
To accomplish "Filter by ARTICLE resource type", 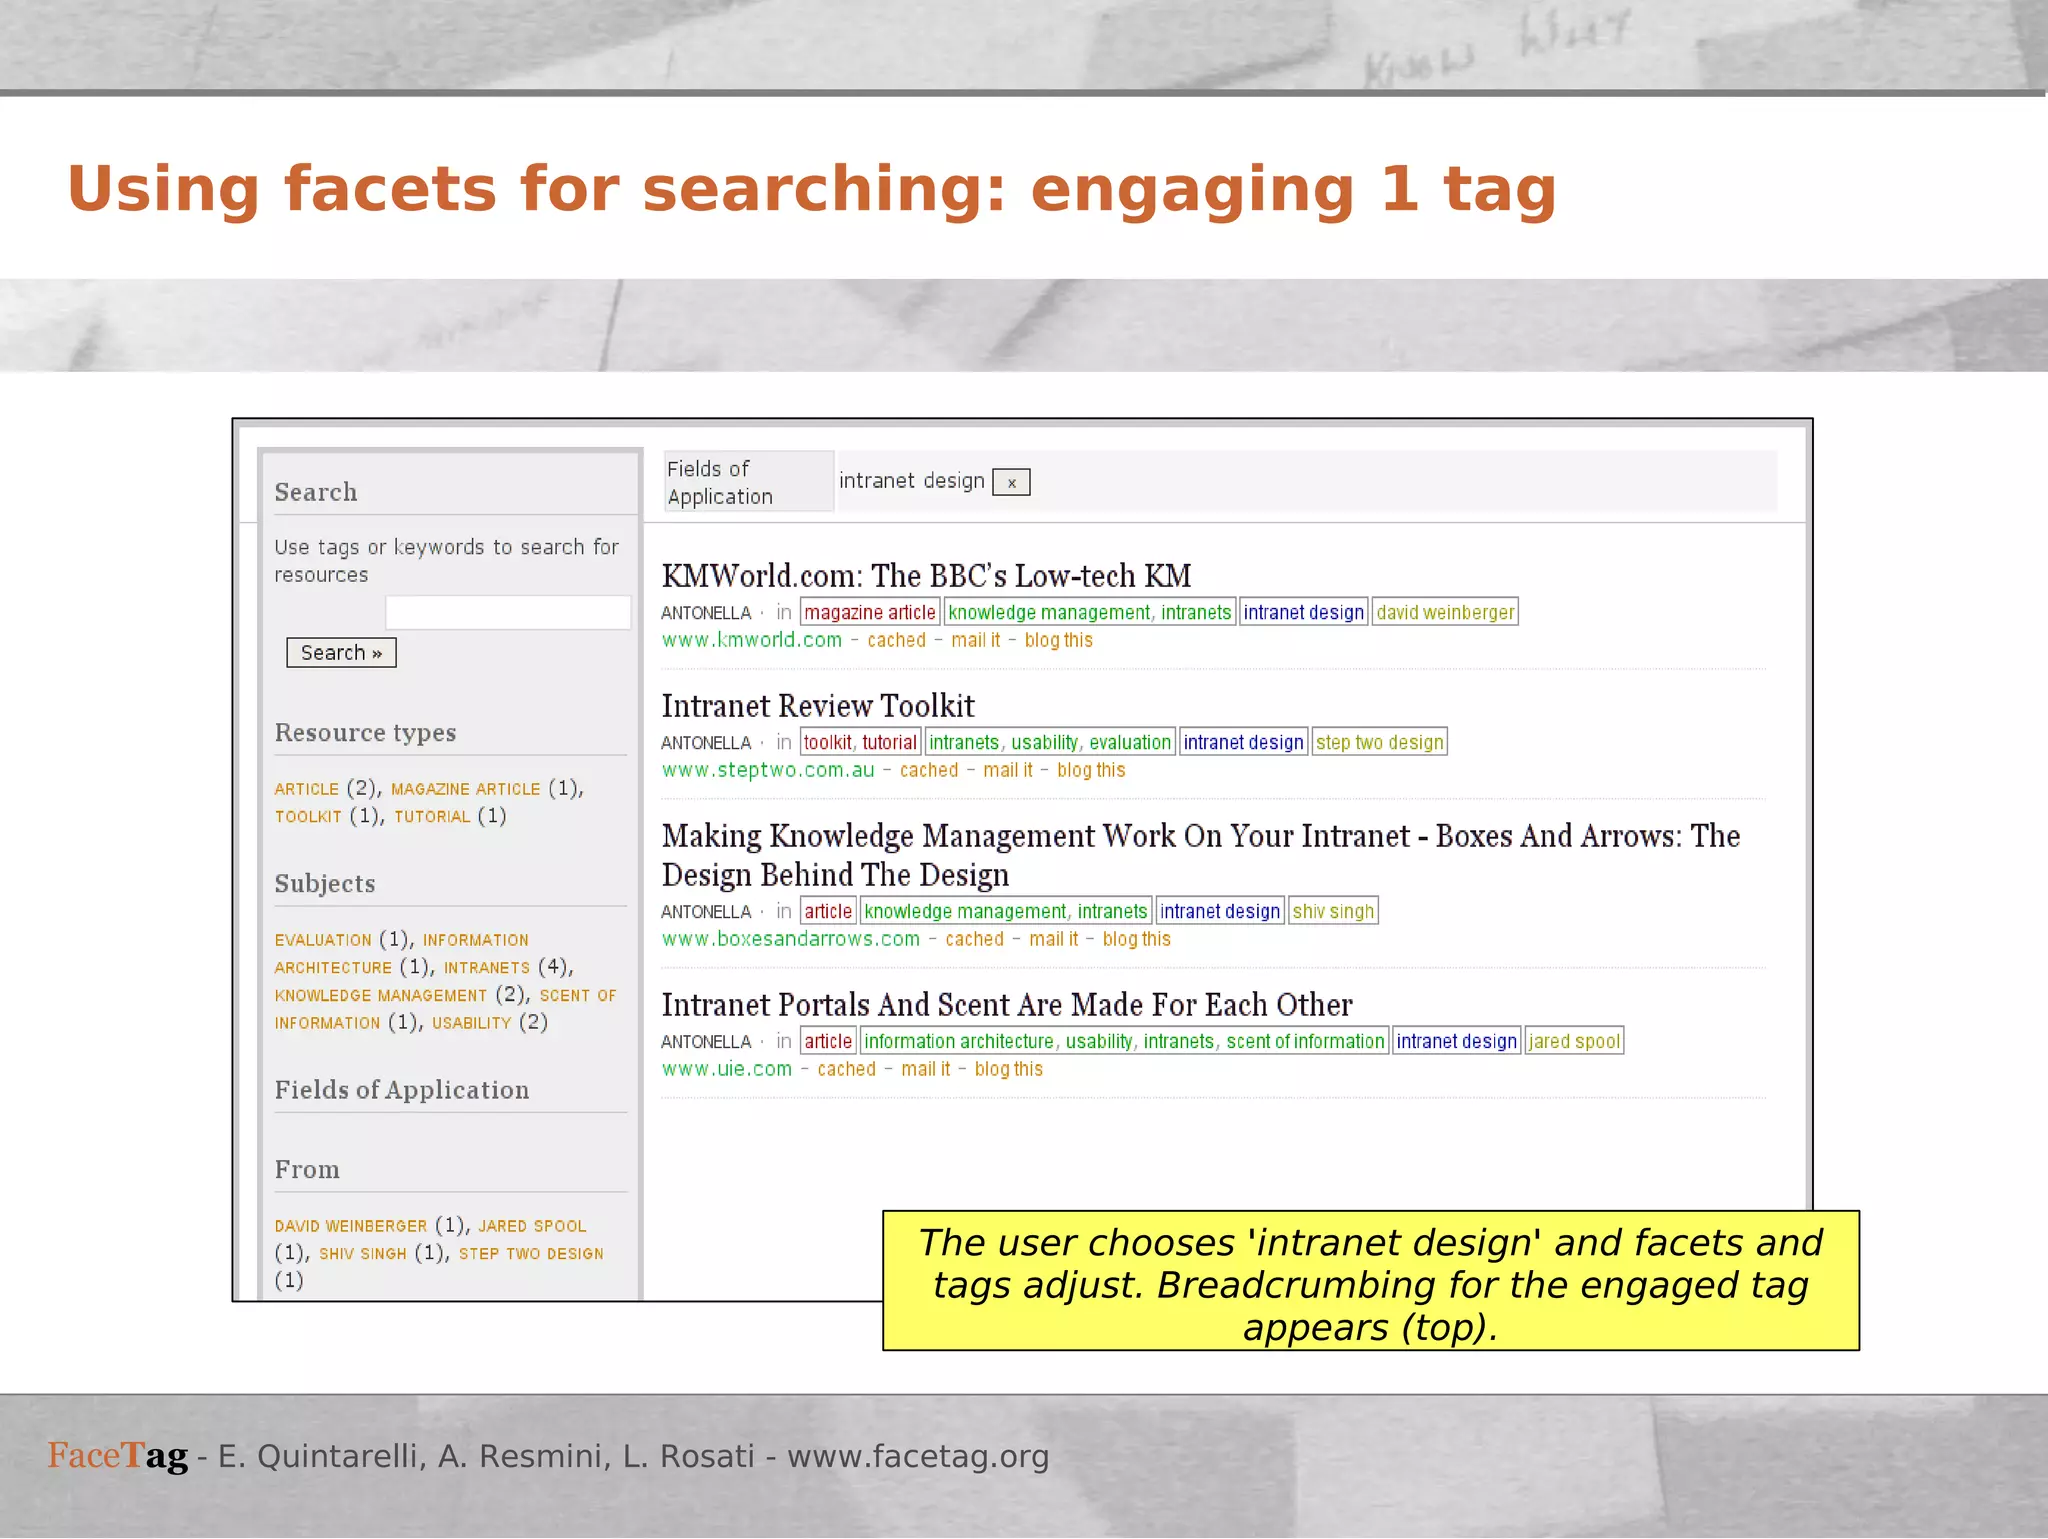I will pos(307,789).
